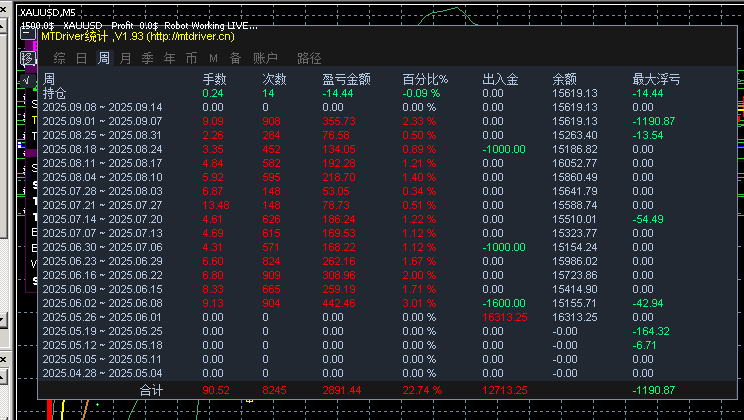Open the 季 quarterly tab
Screen dimensions: 744x420
[x=148, y=58]
